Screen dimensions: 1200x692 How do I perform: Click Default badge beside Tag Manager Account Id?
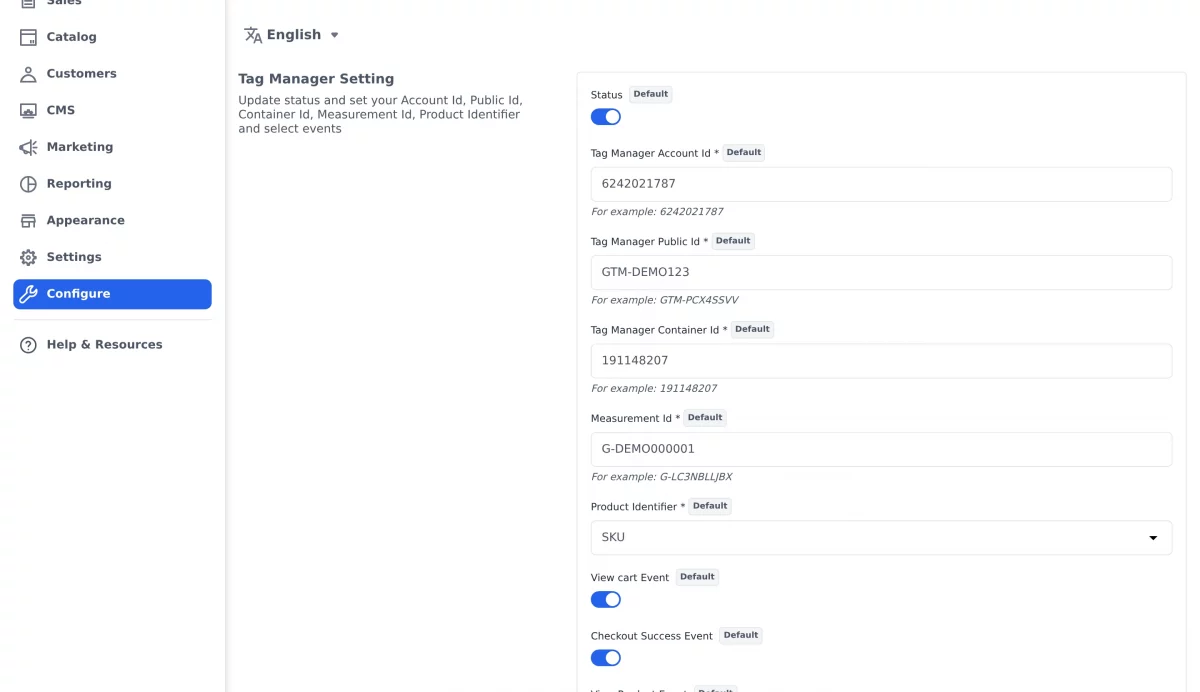pyautogui.click(x=744, y=153)
